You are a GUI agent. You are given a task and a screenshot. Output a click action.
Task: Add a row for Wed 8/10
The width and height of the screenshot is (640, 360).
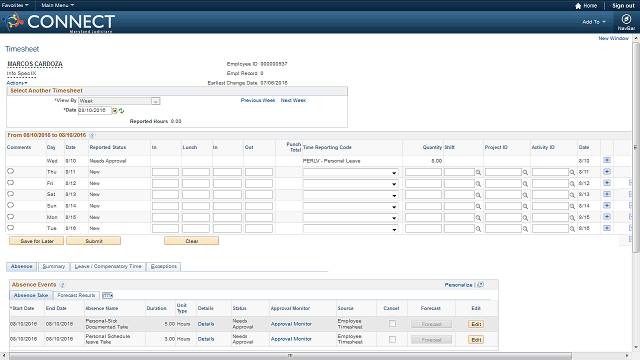click(607, 160)
